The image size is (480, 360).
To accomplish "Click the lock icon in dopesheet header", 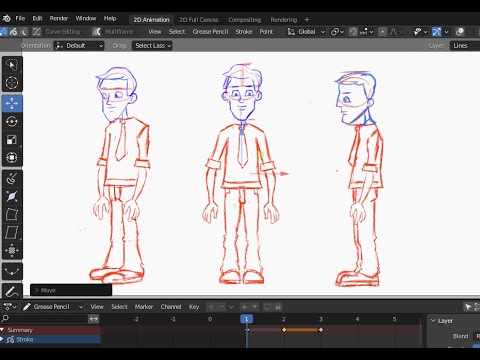I will click(278, 307).
